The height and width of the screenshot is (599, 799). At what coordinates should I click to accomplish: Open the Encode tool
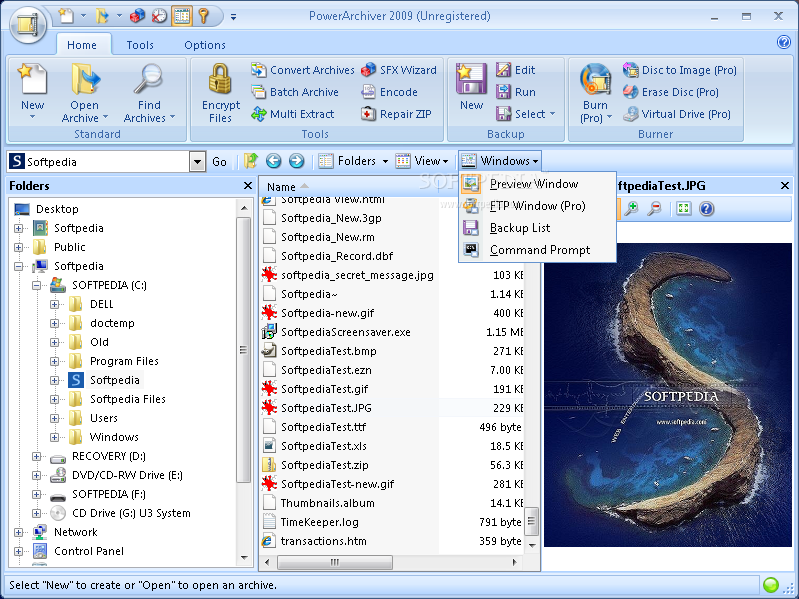coord(389,92)
